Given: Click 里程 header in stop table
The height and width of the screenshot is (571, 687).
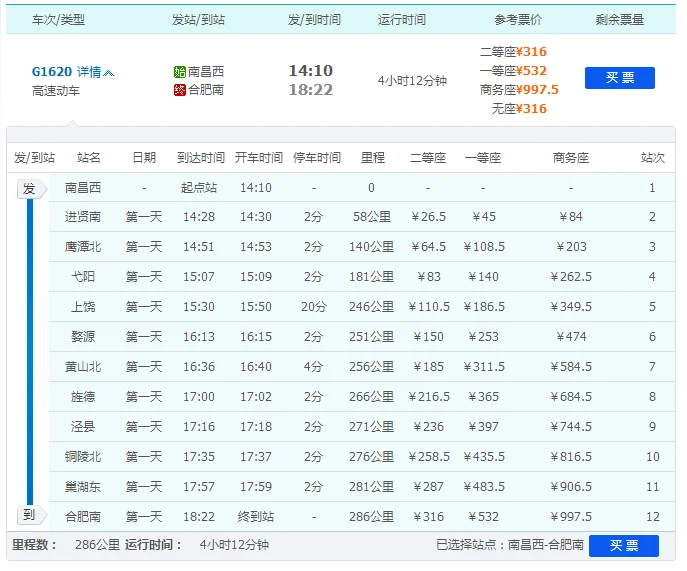Looking at the screenshot, I should click(373, 158).
